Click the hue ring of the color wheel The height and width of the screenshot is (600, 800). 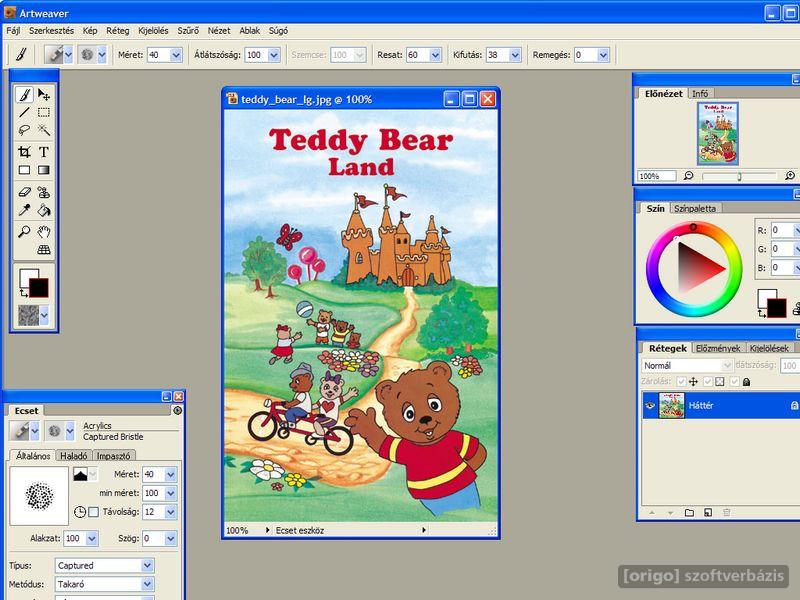(694, 268)
